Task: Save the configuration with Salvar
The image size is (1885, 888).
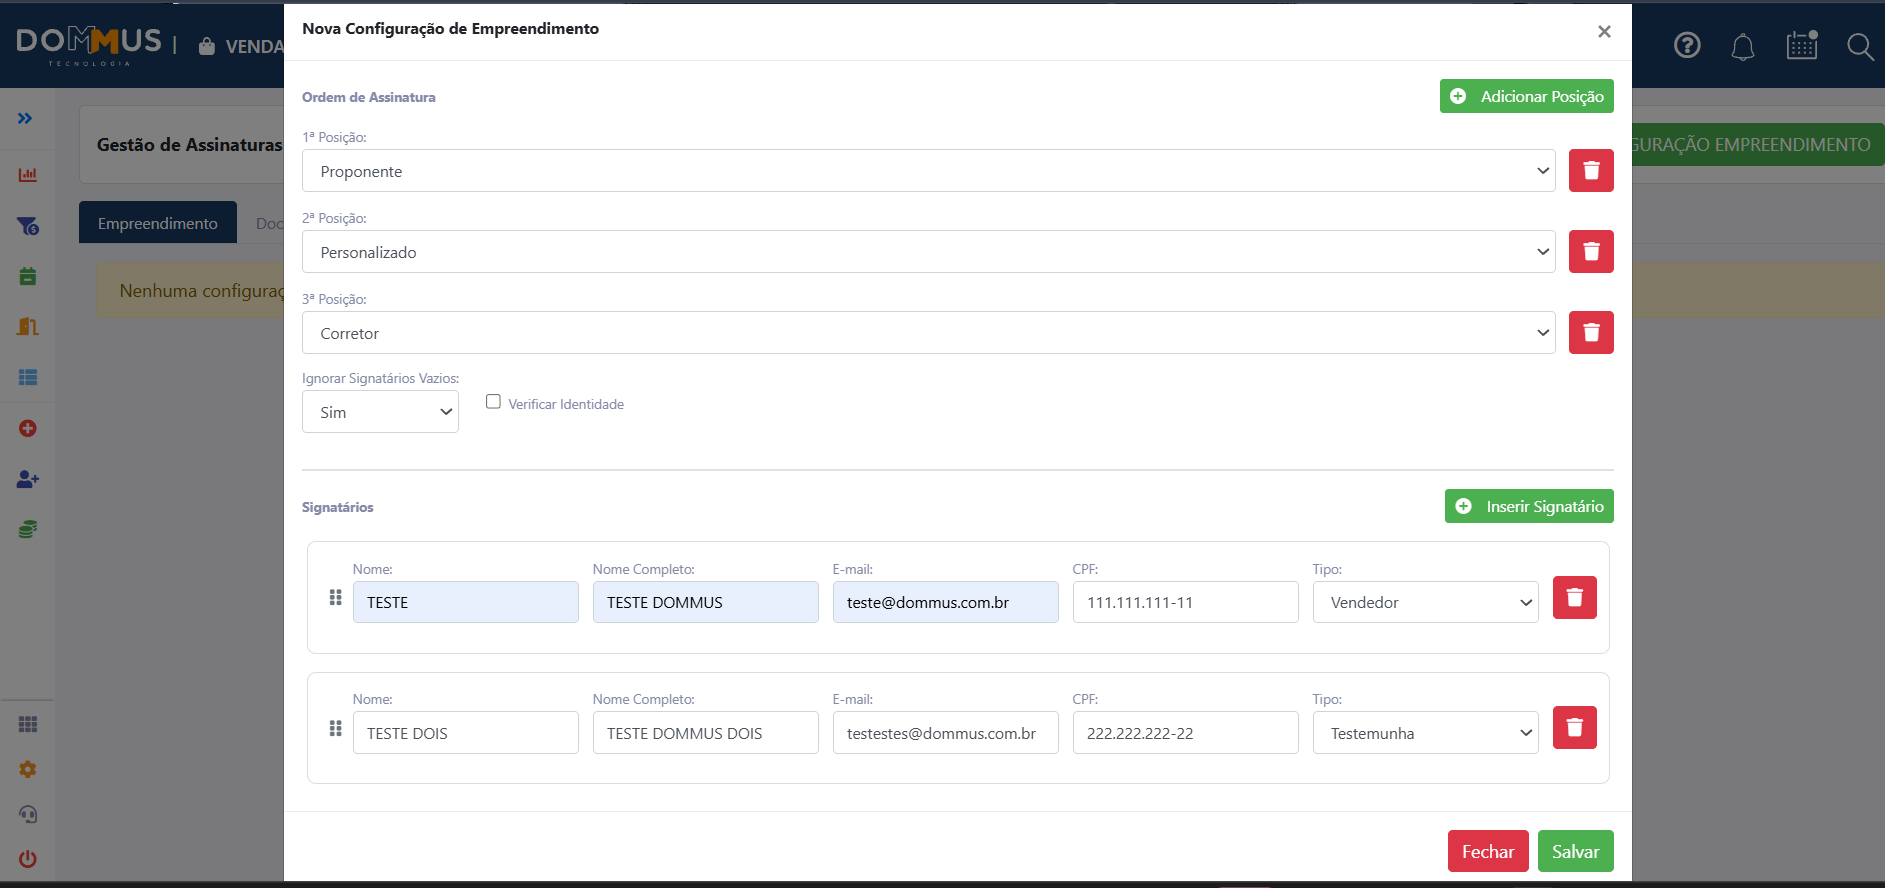Action: (x=1575, y=851)
